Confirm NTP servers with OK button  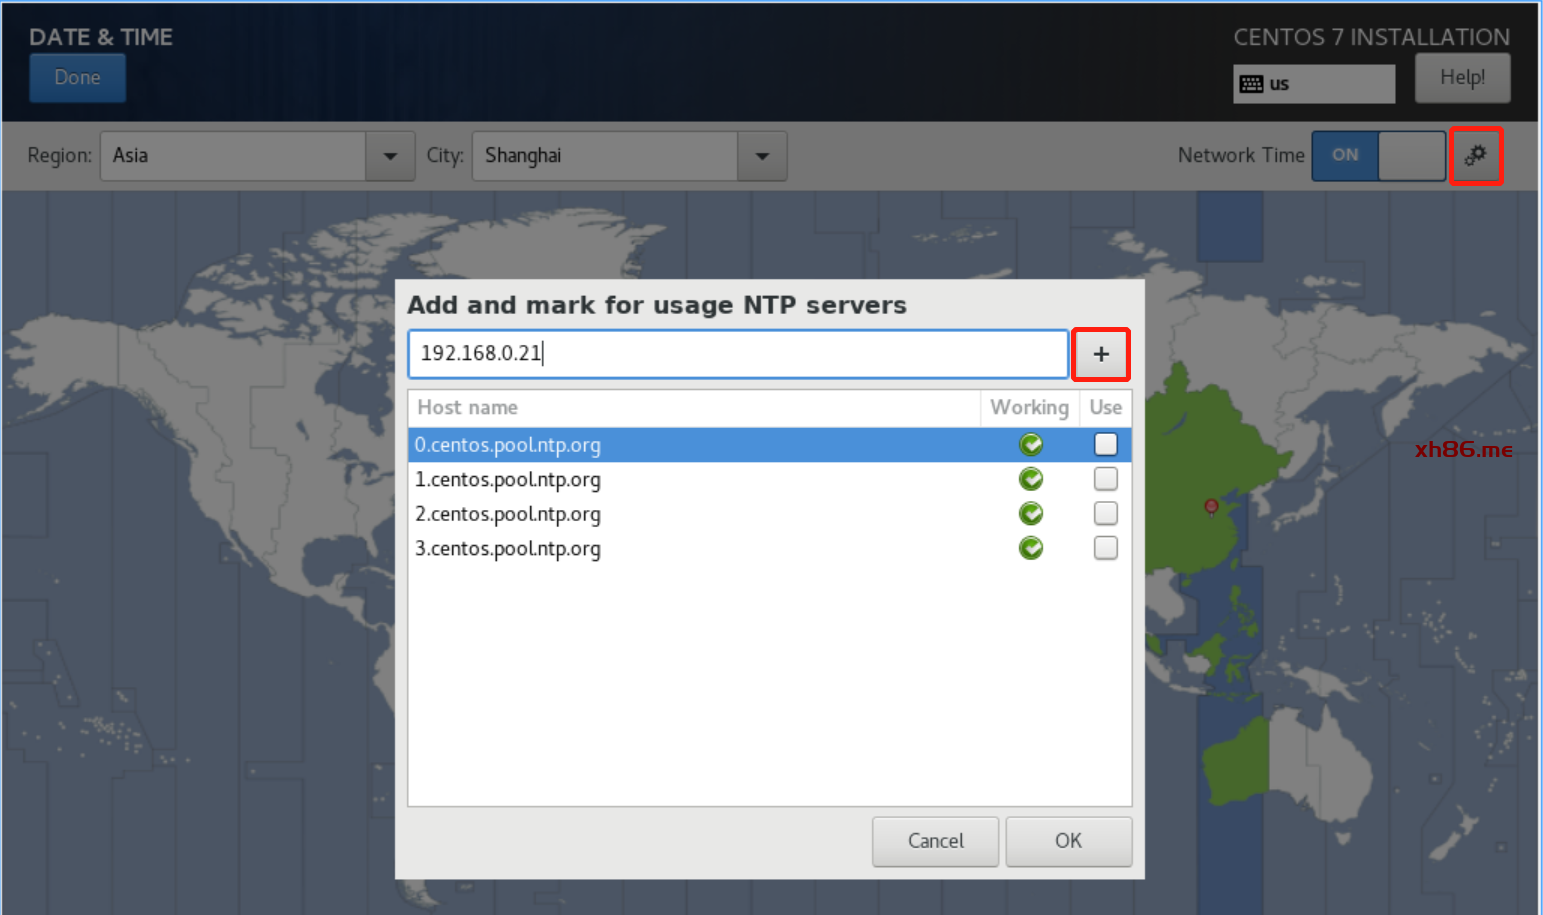[x=1068, y=841]
